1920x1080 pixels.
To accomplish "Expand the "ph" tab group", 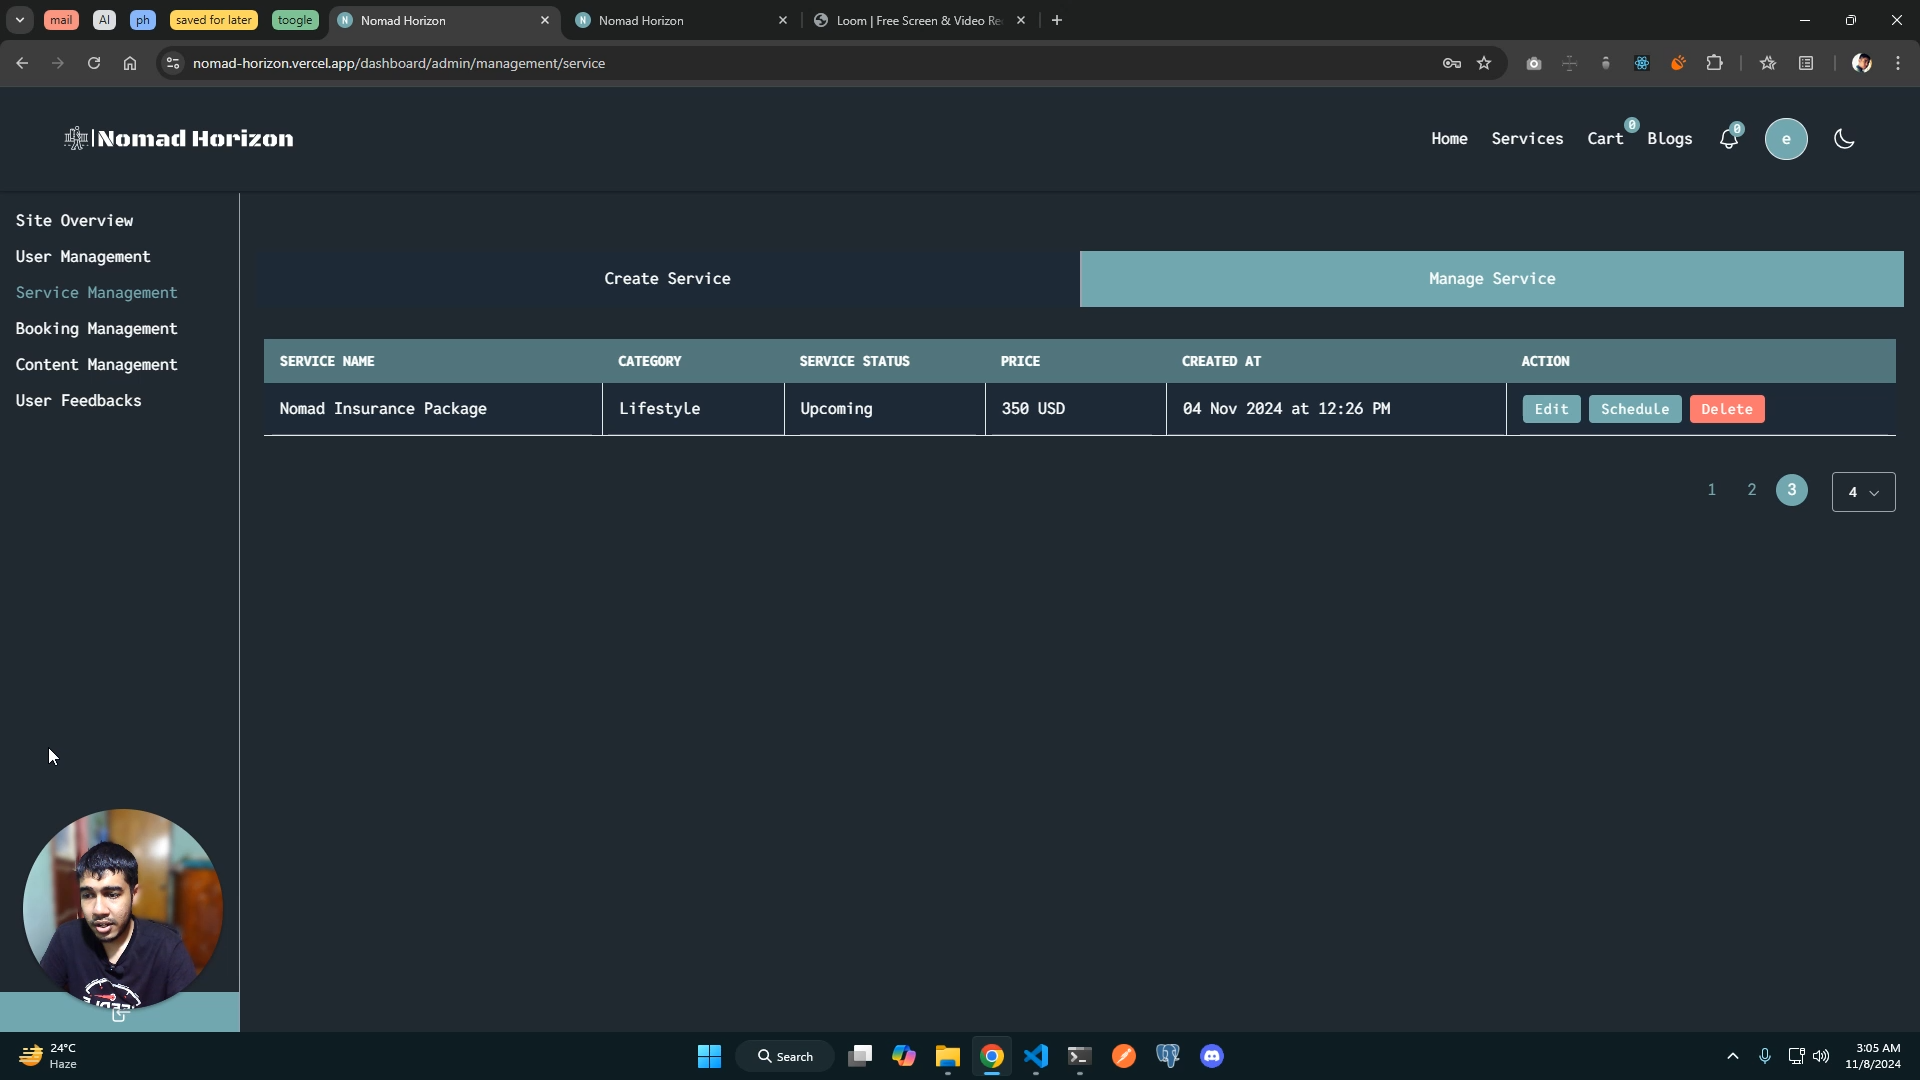I will pos(143,20).
